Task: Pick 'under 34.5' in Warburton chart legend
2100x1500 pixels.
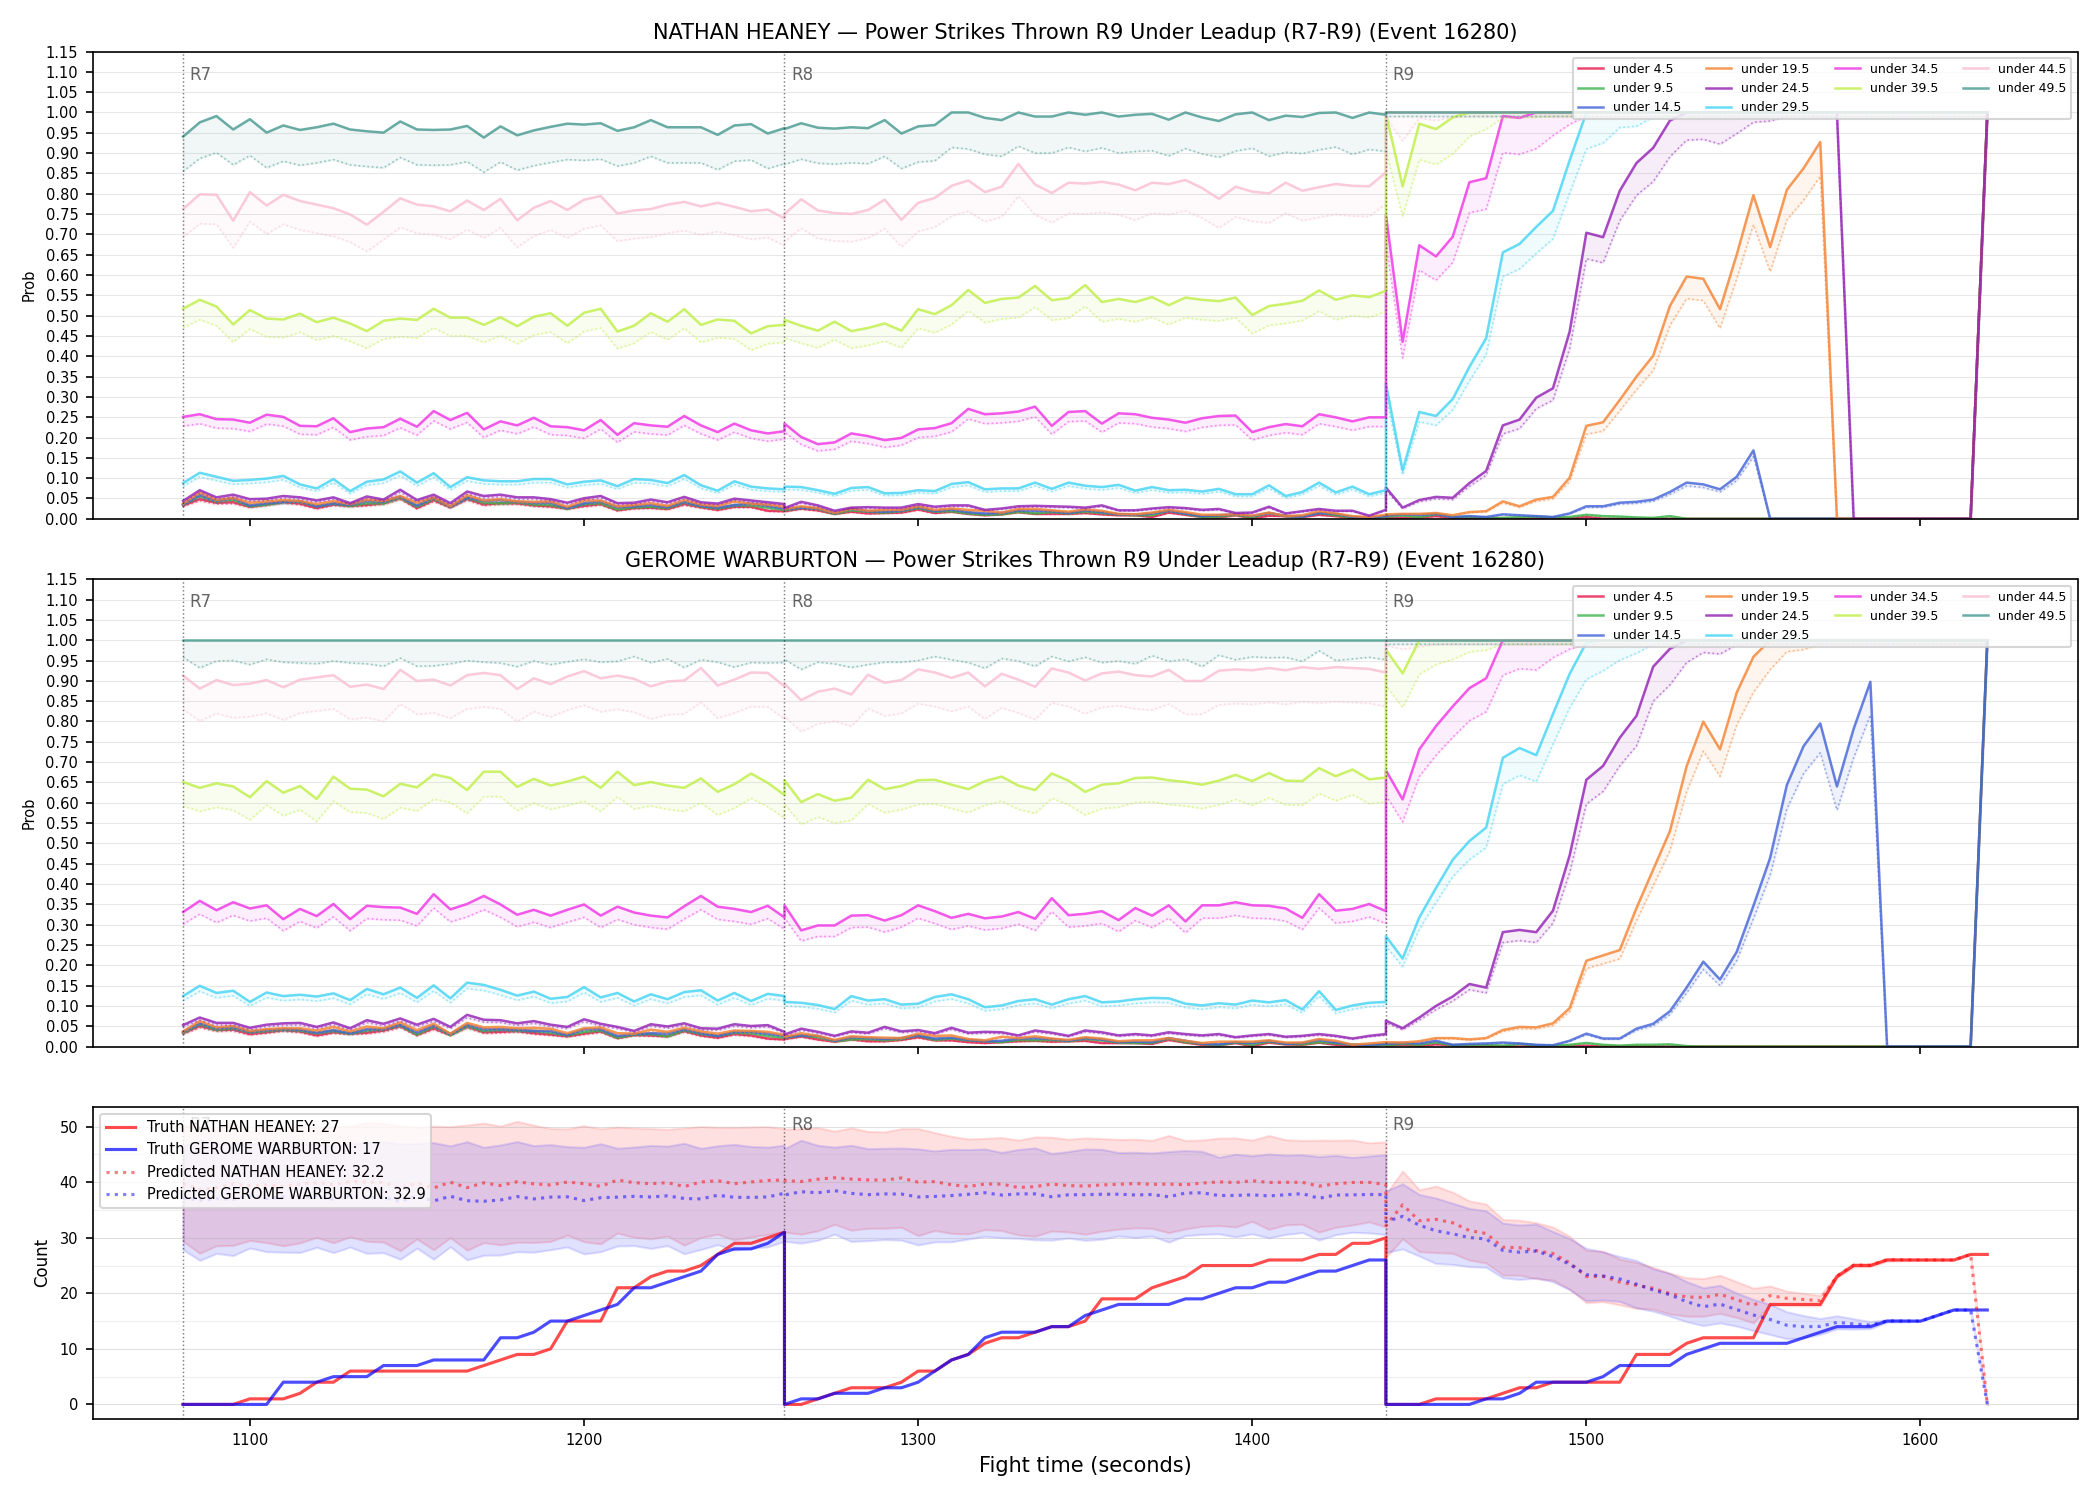Action: point(1887,597)
